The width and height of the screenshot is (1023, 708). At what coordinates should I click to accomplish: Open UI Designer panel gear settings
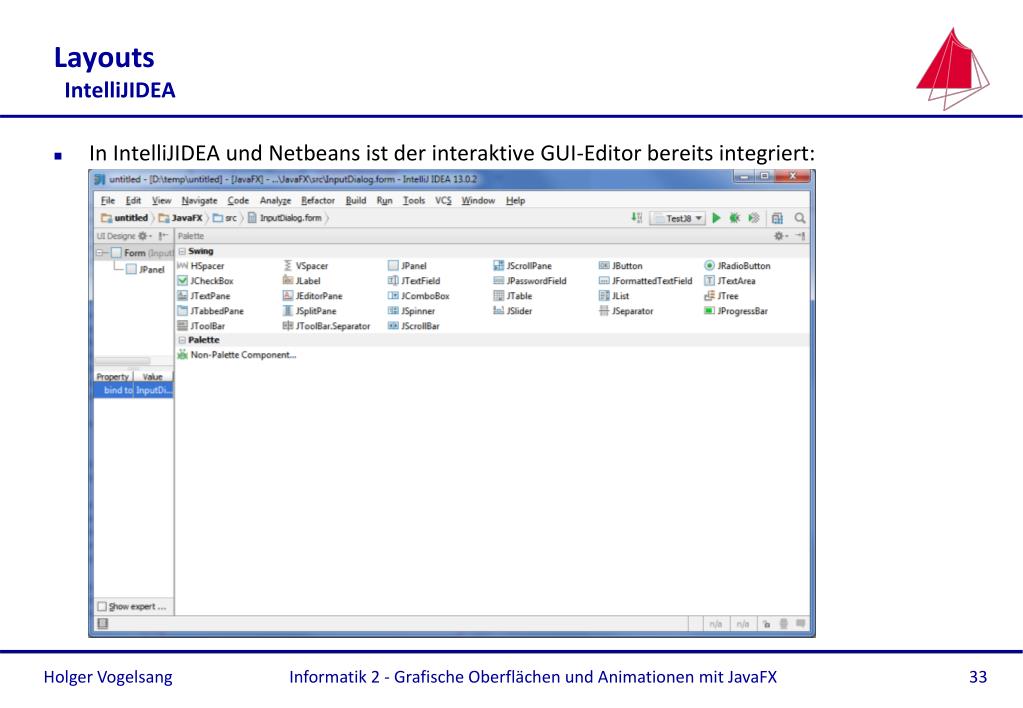click(144, 236)
